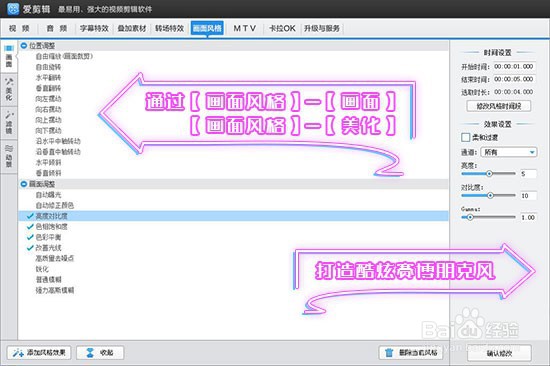Image resolution: width=550 pixels, height=366 pixels.
Task: Select the 普通模糊 effect
Action: point(48,279)
